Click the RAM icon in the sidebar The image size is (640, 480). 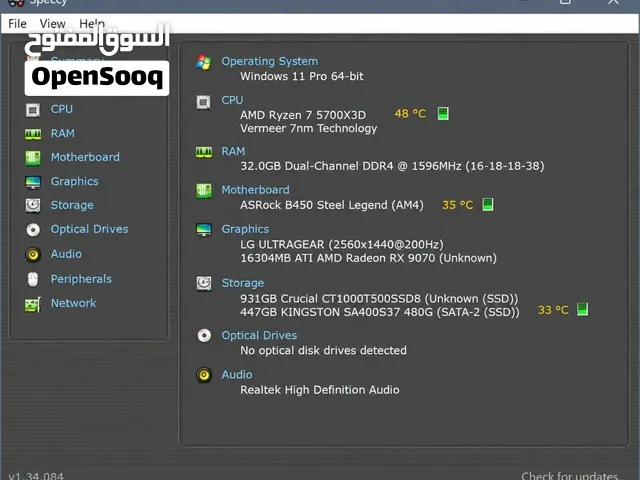click(x=33, y=134)
